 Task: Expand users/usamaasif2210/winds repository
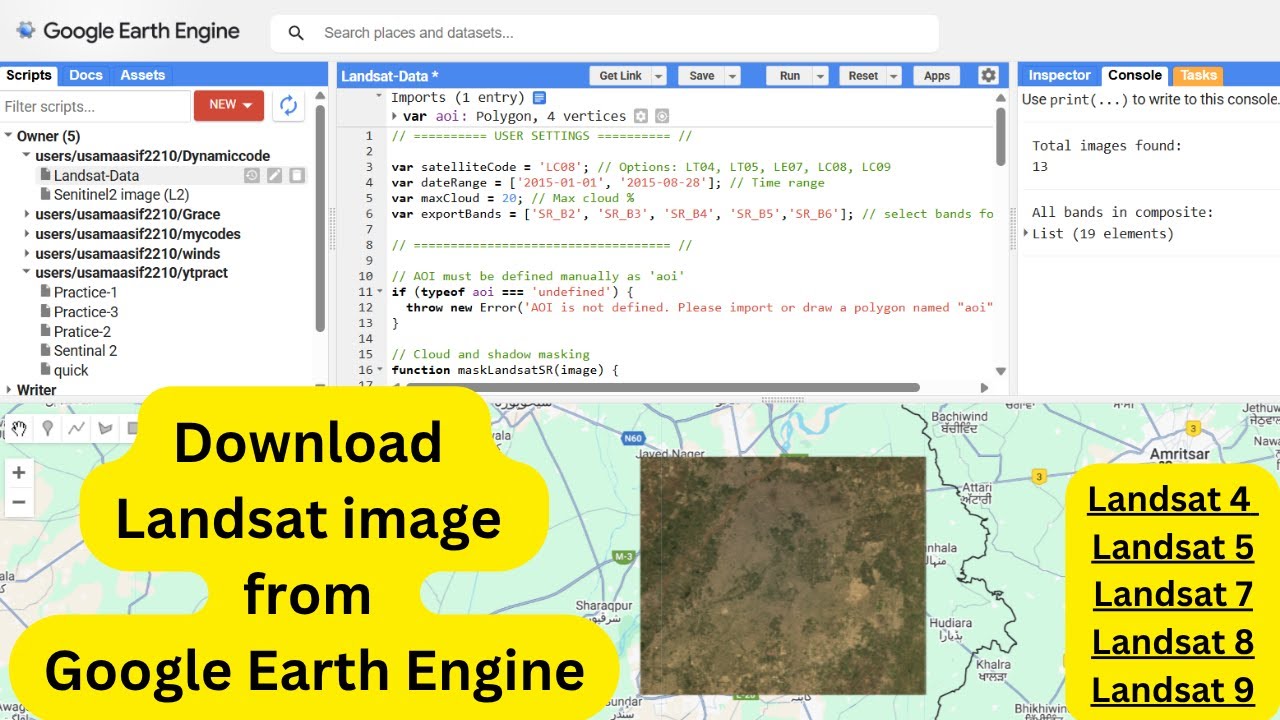tap(27, 254)
